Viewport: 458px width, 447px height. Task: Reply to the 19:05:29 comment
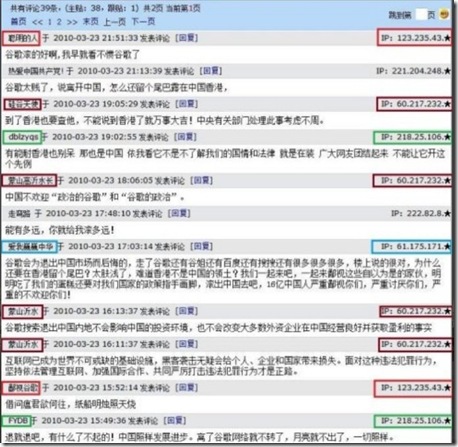coord(187,104)
